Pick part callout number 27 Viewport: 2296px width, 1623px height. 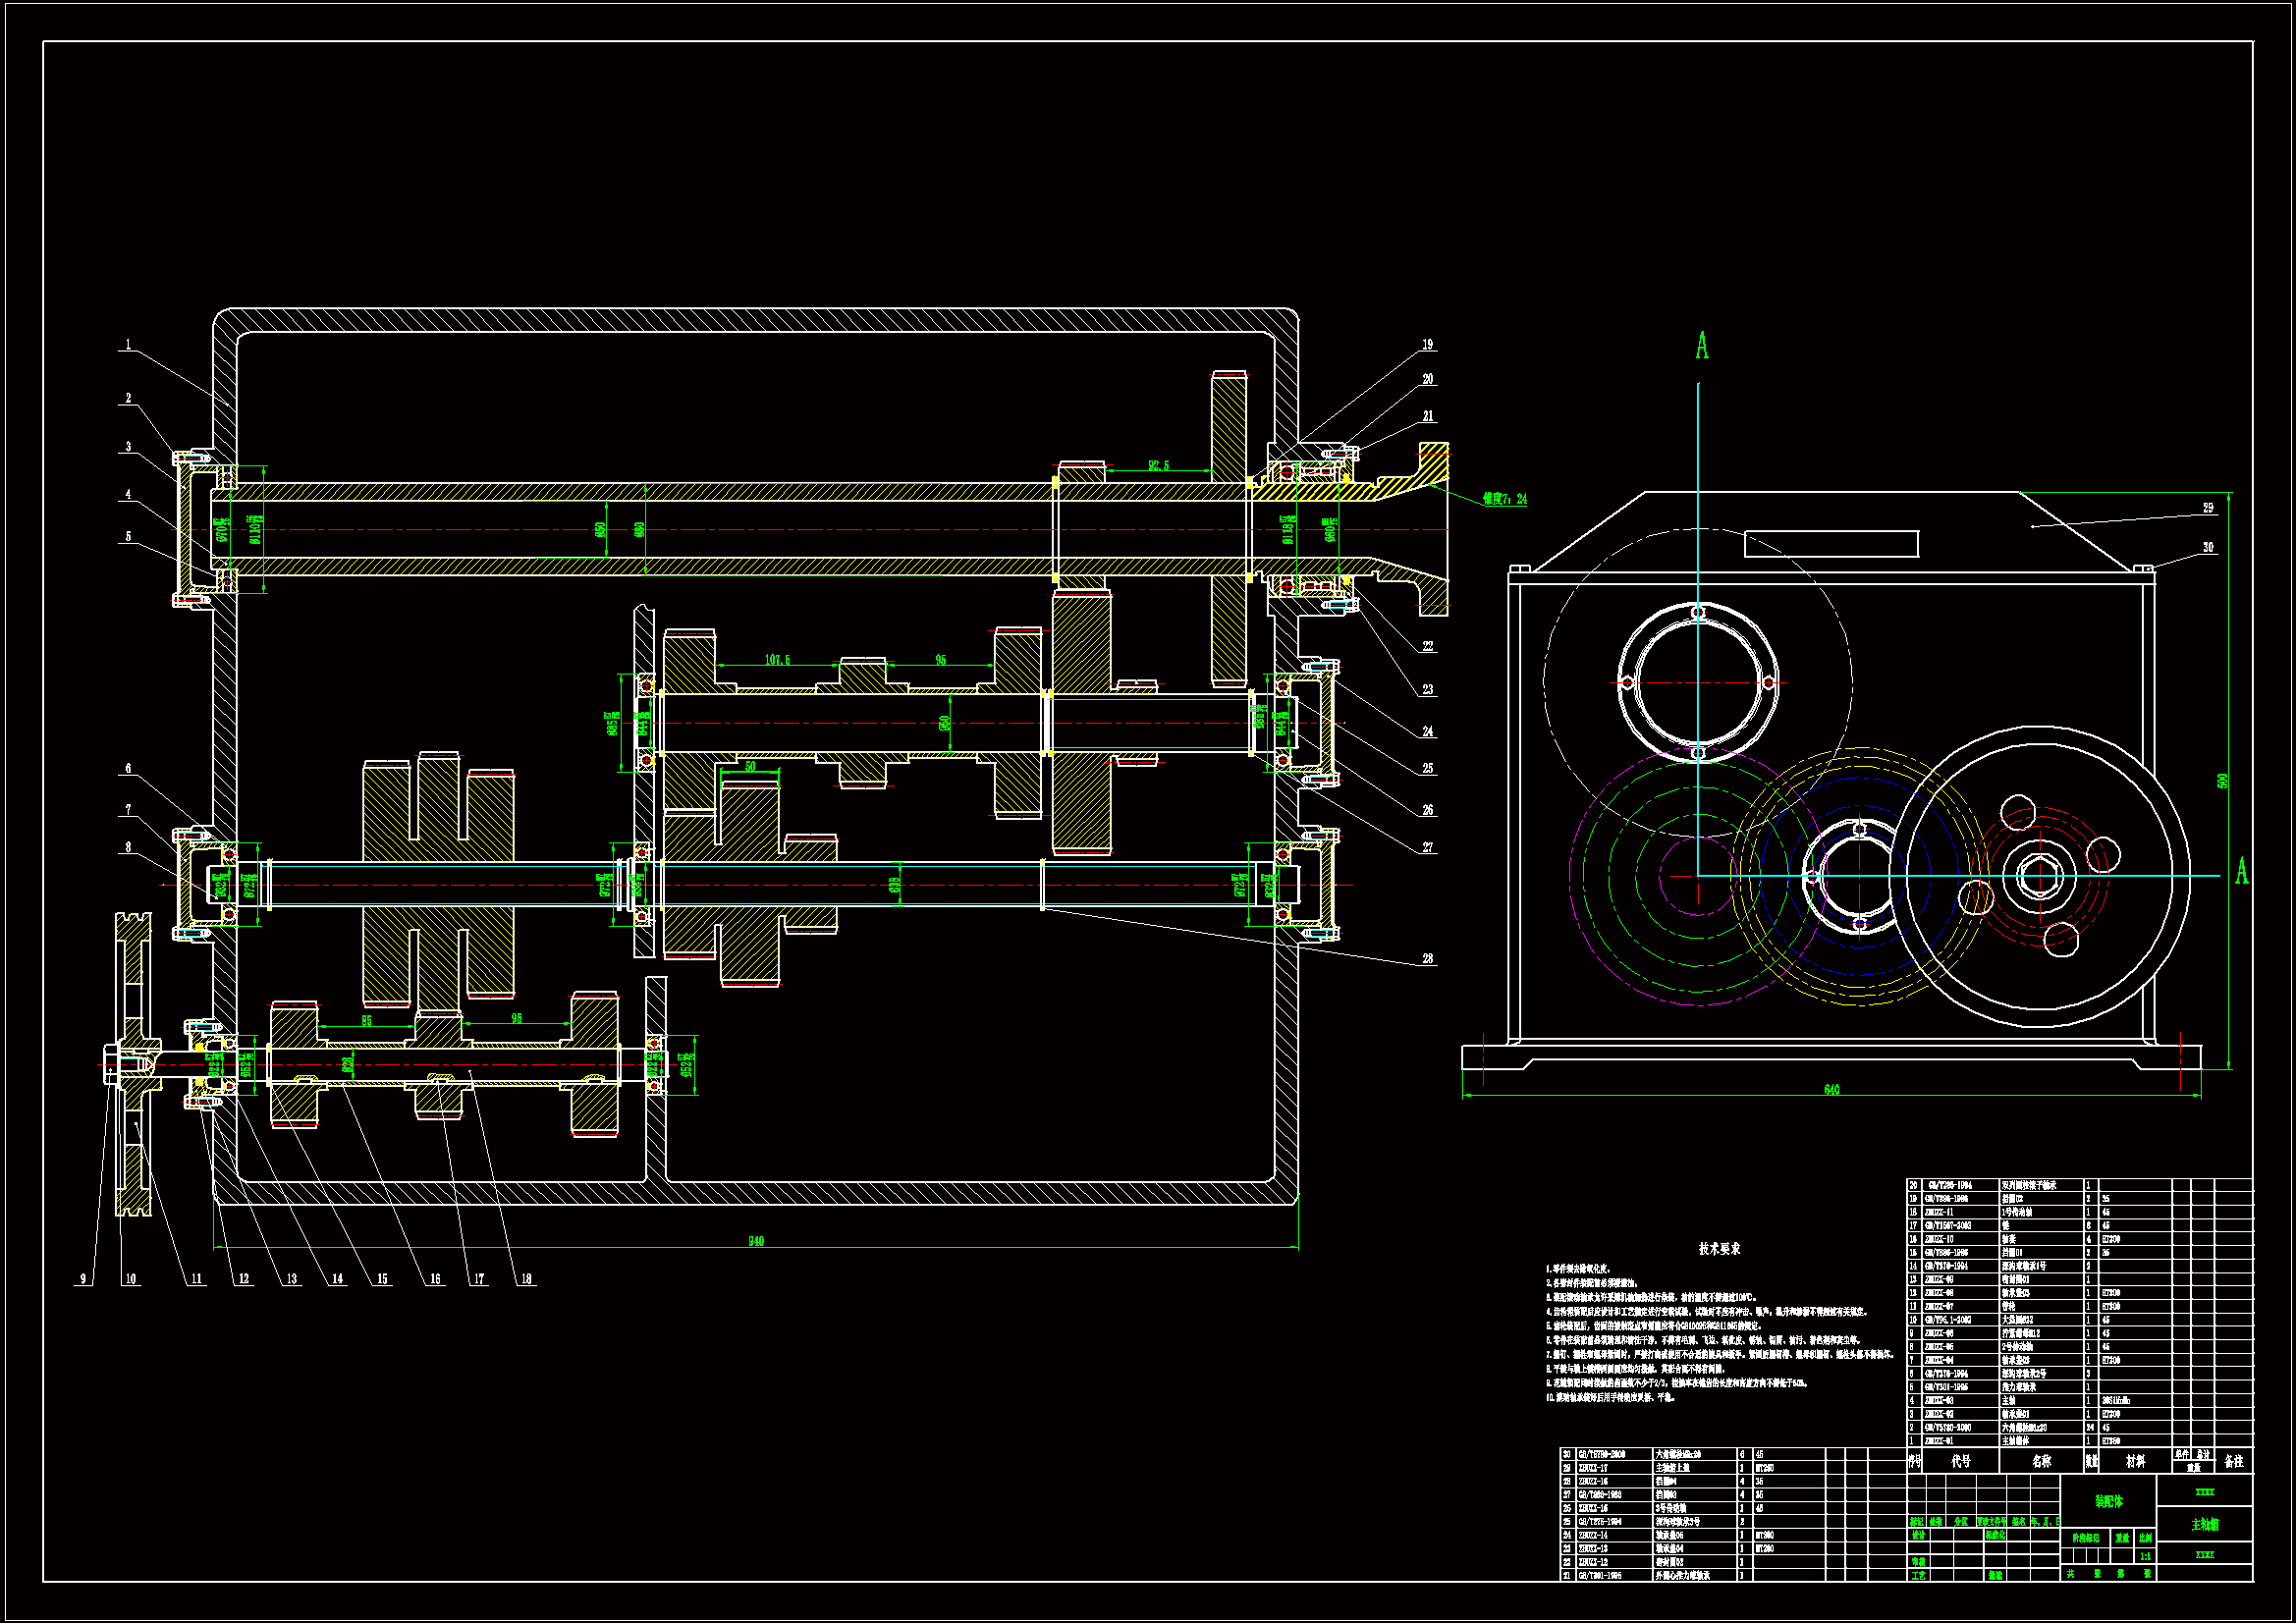(x=1428, y=848)
